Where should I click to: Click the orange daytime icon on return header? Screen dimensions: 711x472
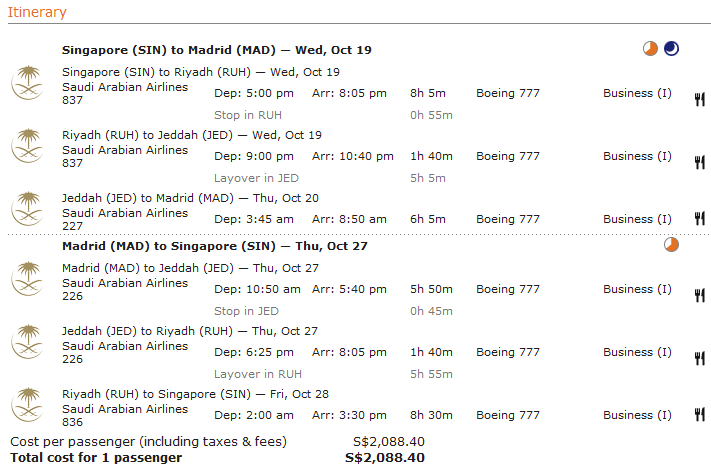click(x=671, y=245)
